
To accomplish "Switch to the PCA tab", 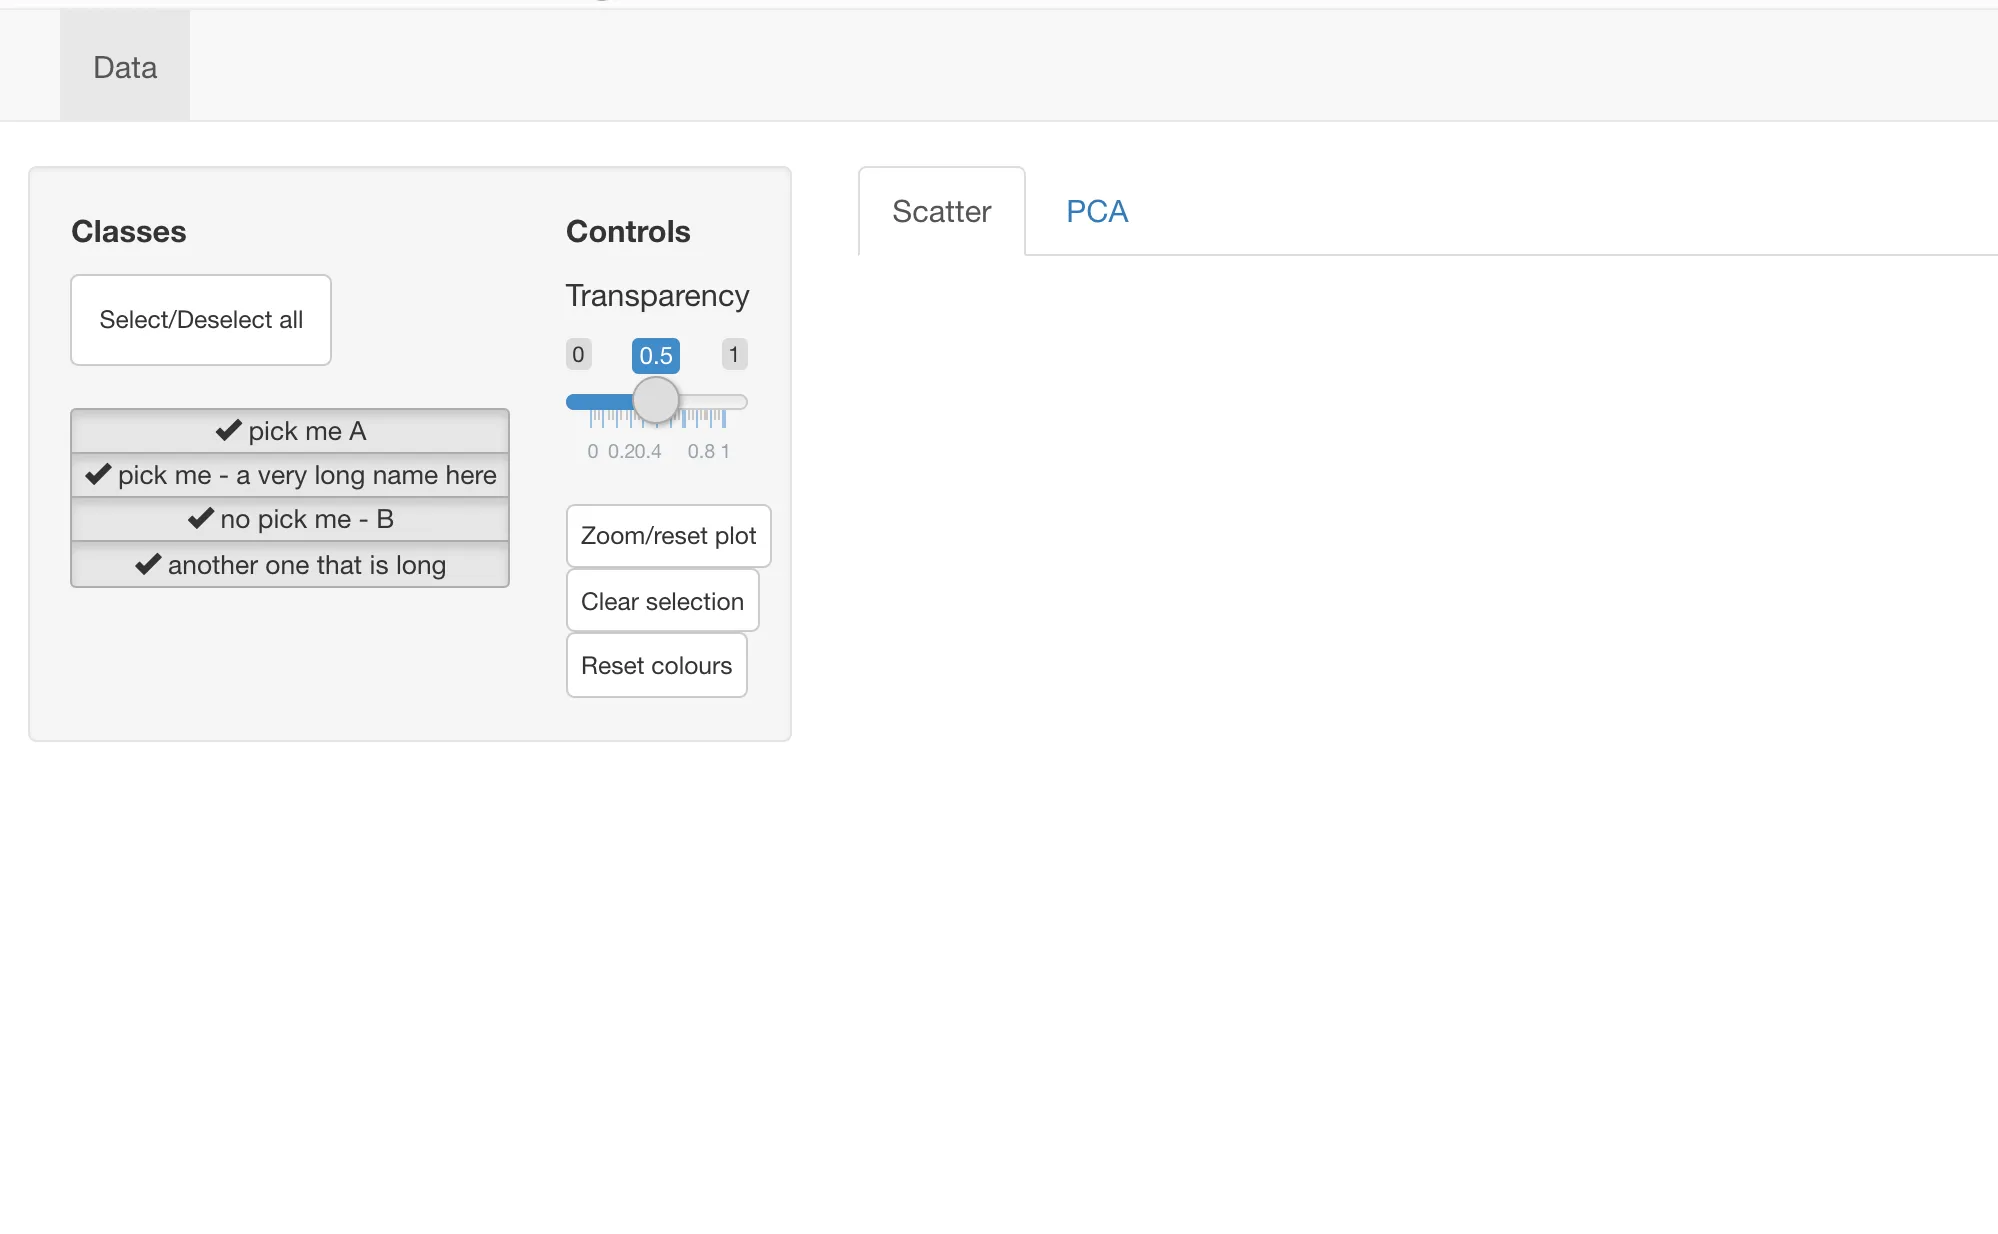I will pos(1096,211).
